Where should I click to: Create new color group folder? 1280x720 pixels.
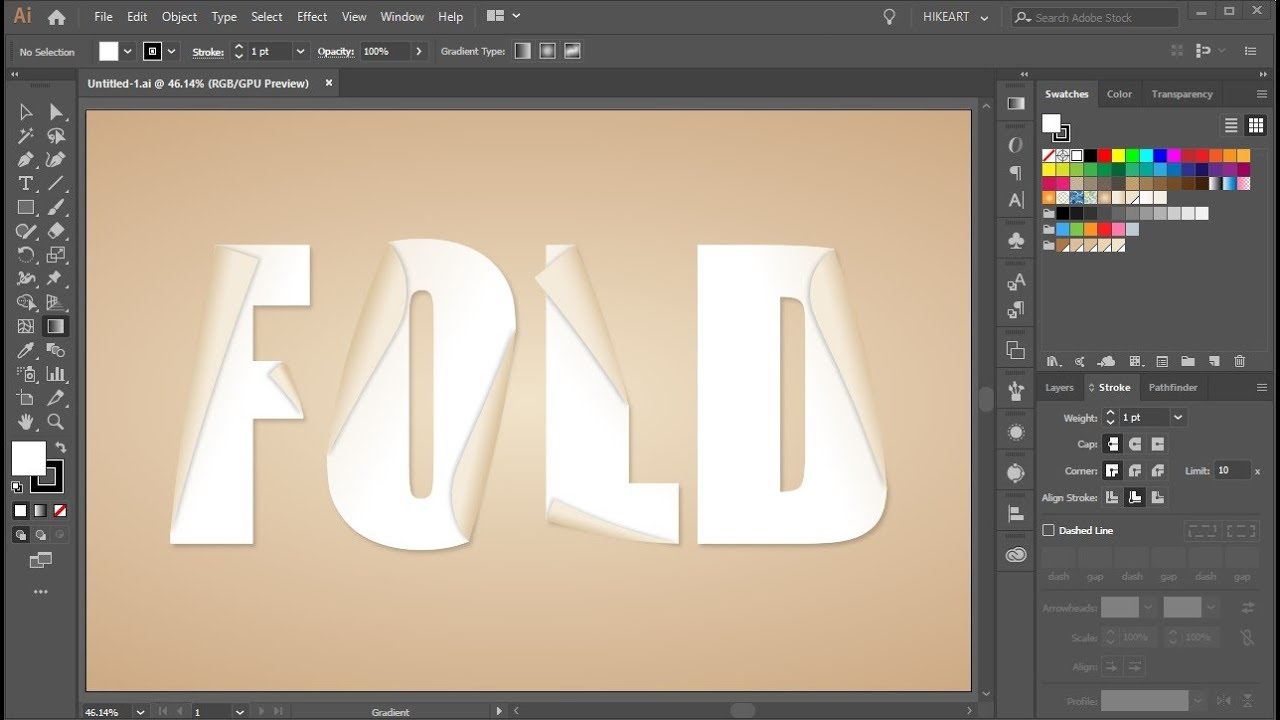point(1187,361)
